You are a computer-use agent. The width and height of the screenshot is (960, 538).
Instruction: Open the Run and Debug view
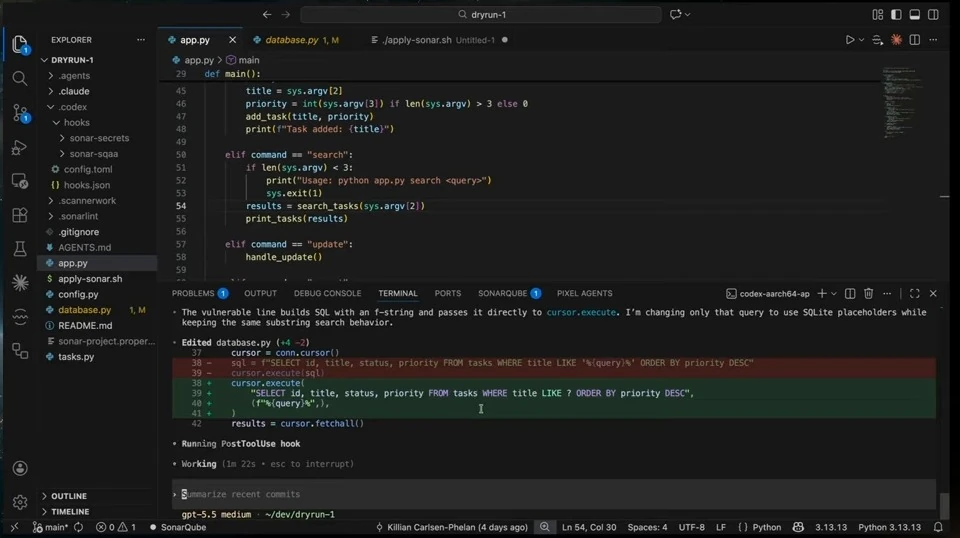pos(20,147)
